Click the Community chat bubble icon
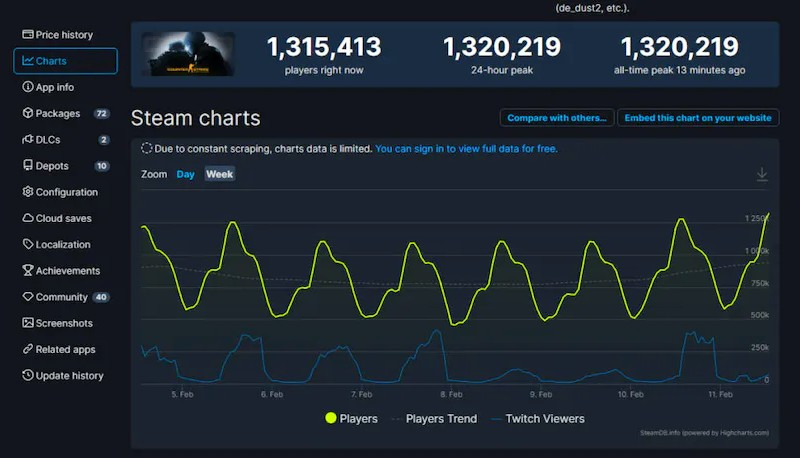The image size is (800, 458). click(x=28, y=296)
